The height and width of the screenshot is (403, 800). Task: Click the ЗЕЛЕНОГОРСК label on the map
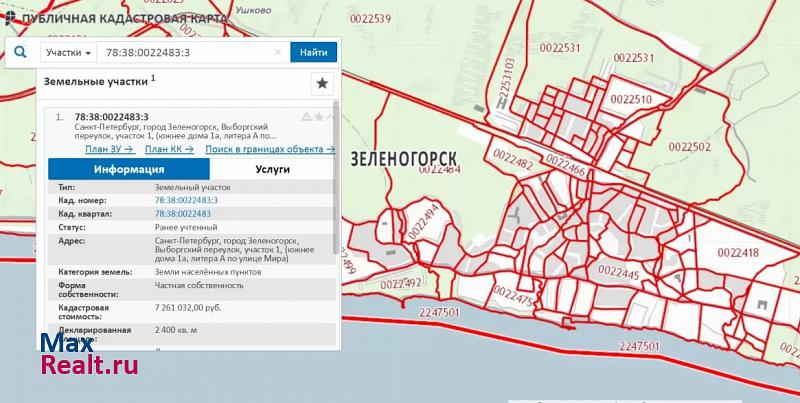coord(403,160)
